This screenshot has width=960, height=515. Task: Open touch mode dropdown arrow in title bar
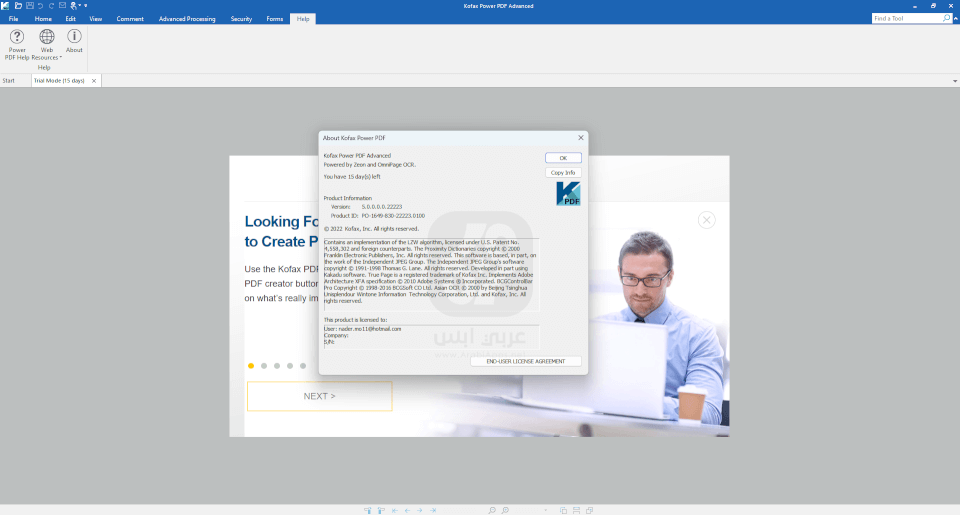pyautogui.click(x=80, y=6)
